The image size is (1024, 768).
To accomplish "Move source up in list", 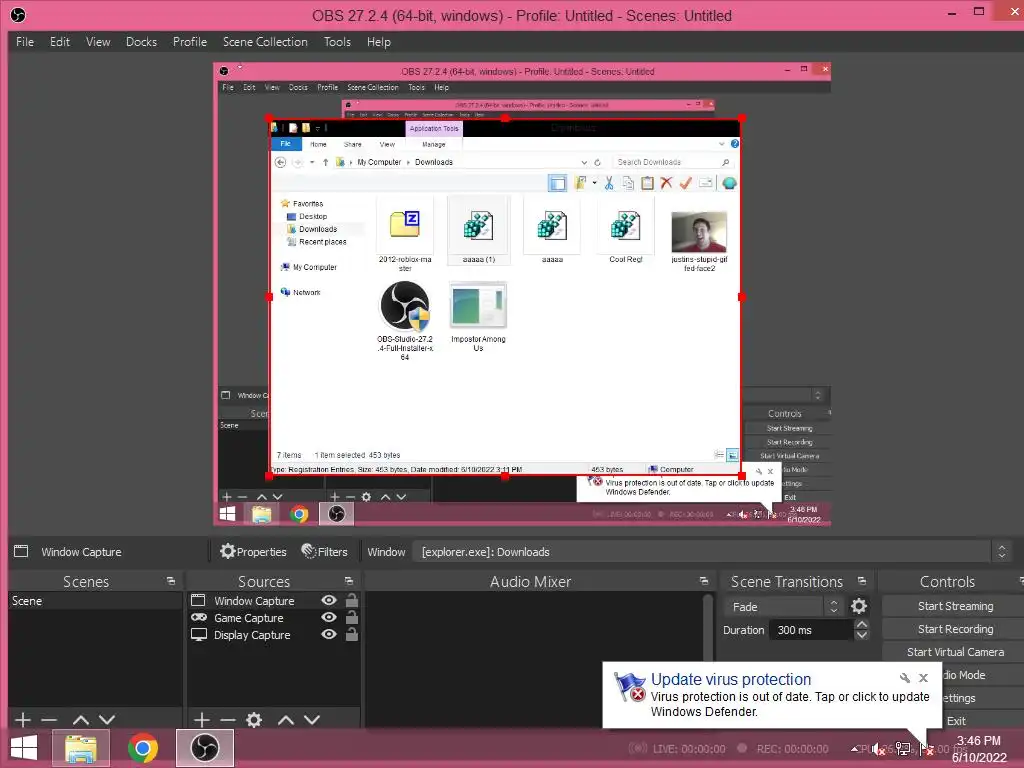I will 285,720.
